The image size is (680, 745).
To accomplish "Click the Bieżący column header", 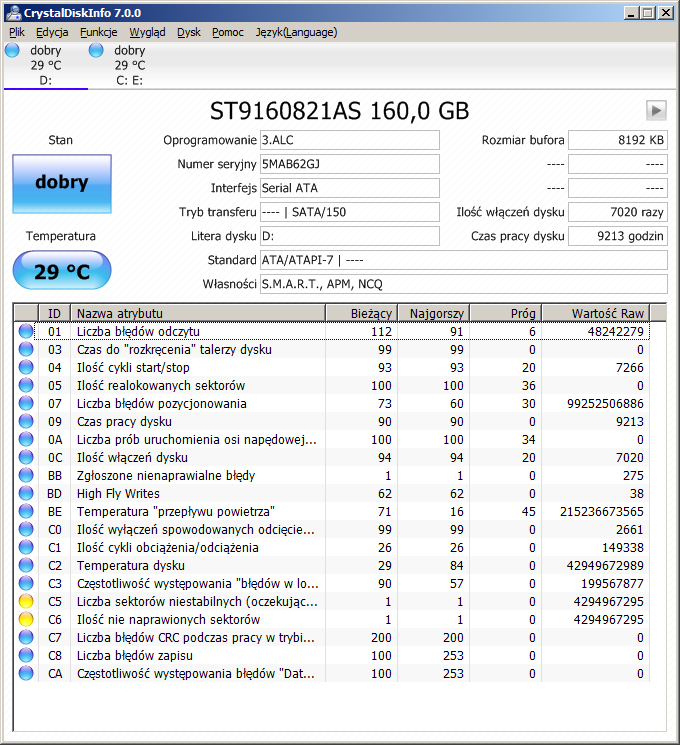I will tap(361, 313).
